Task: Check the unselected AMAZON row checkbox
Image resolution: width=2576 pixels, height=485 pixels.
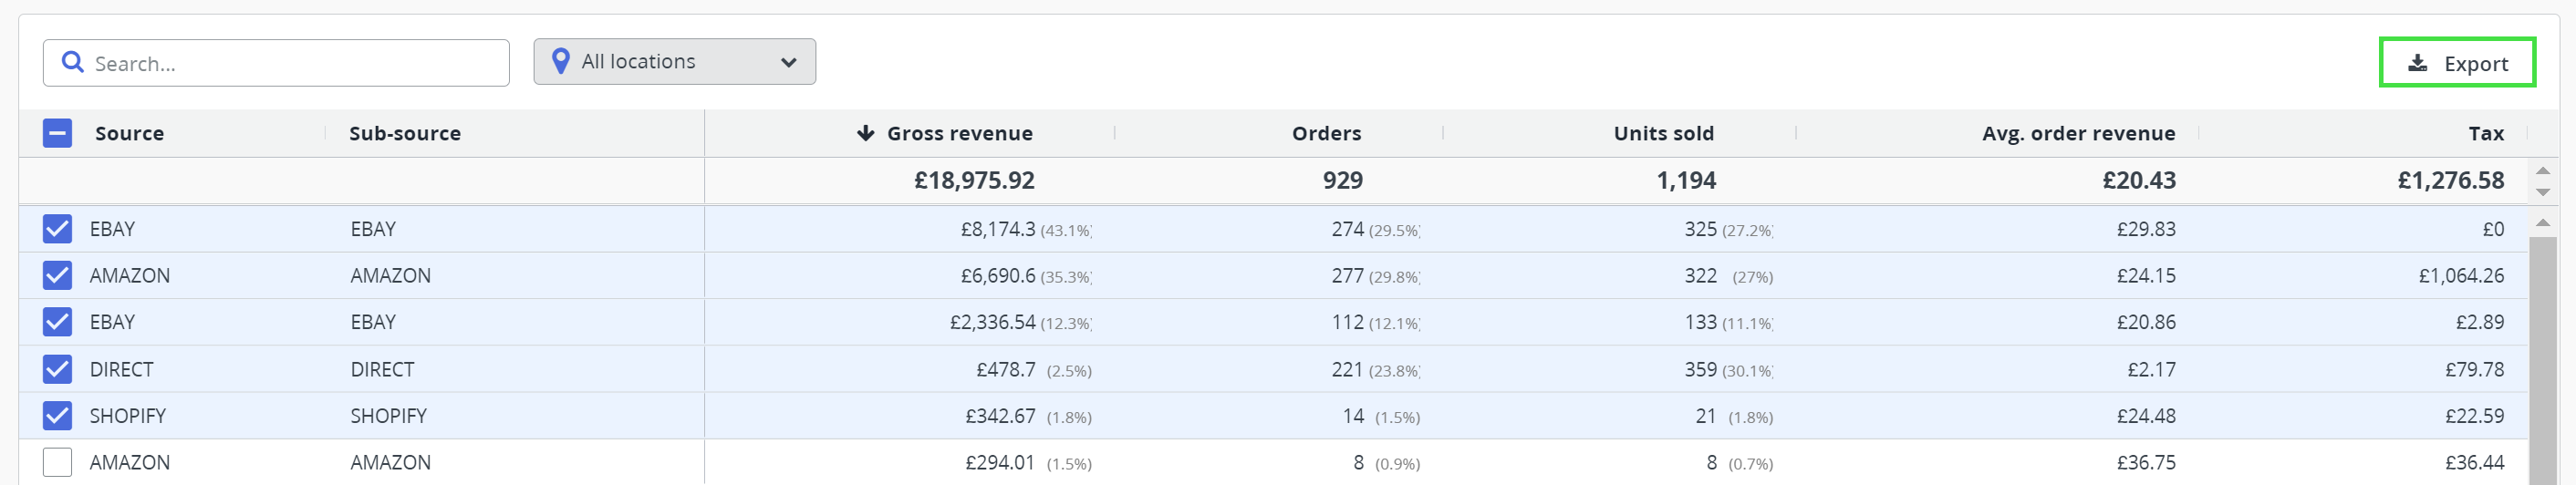Action: pyautogui.click(x=57, y=462)
